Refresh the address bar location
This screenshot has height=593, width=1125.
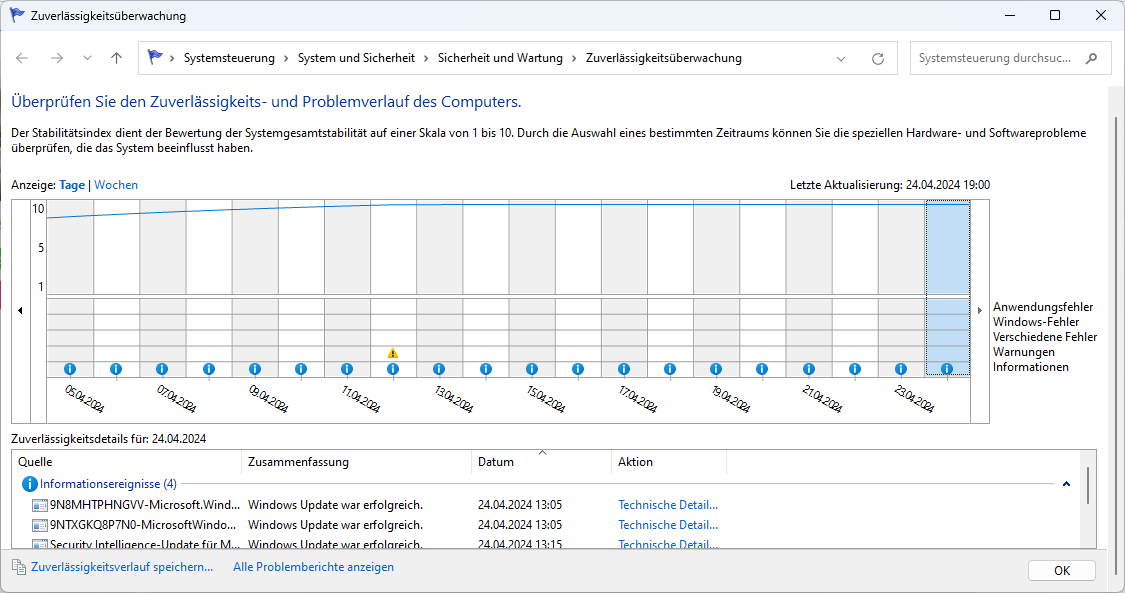point(878,59)
